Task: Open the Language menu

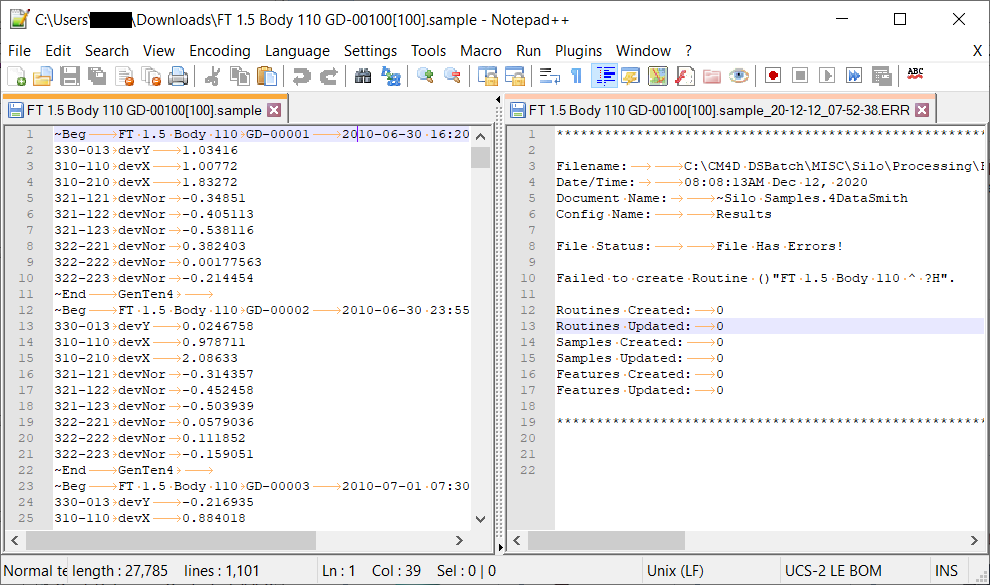Action: pyautogui.click(x=297, y=51)
